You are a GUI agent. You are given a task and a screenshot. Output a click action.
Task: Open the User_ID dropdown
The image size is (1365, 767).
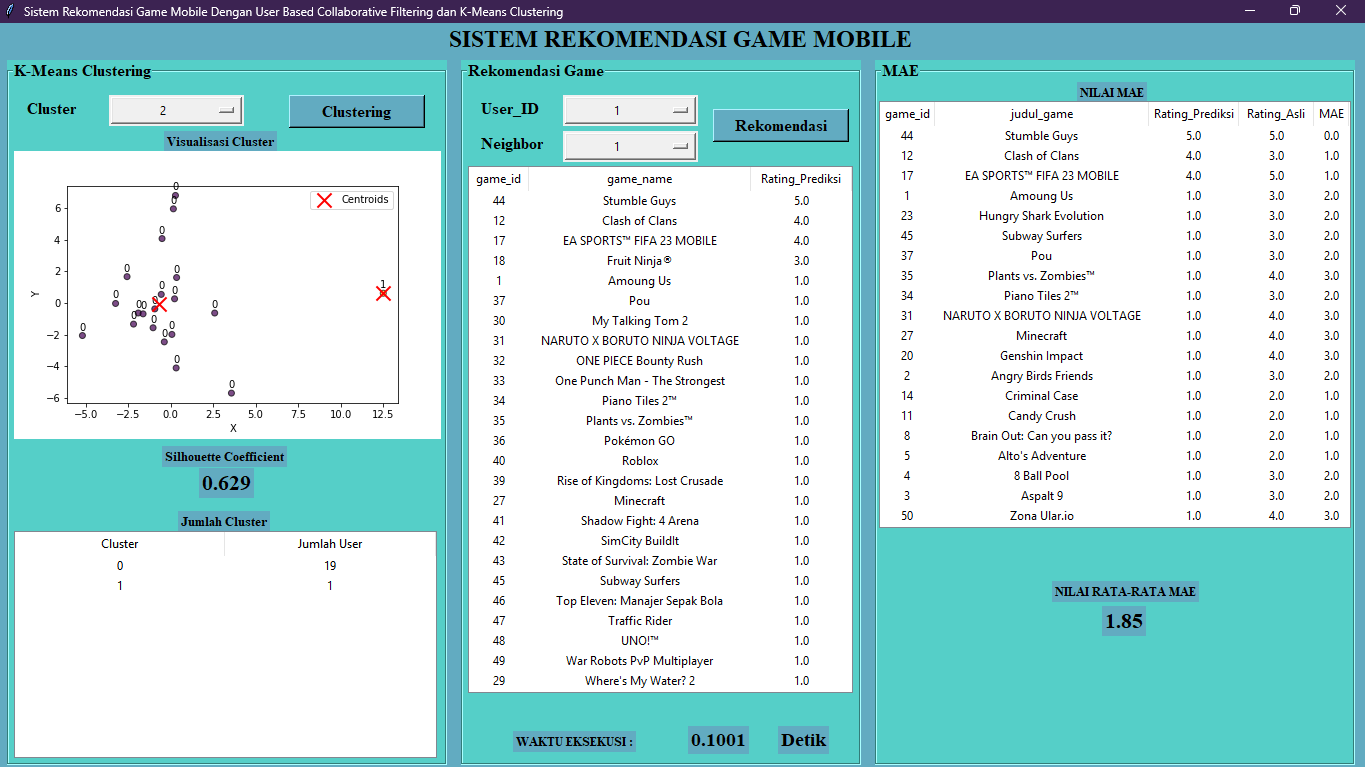tap(629, 110)
